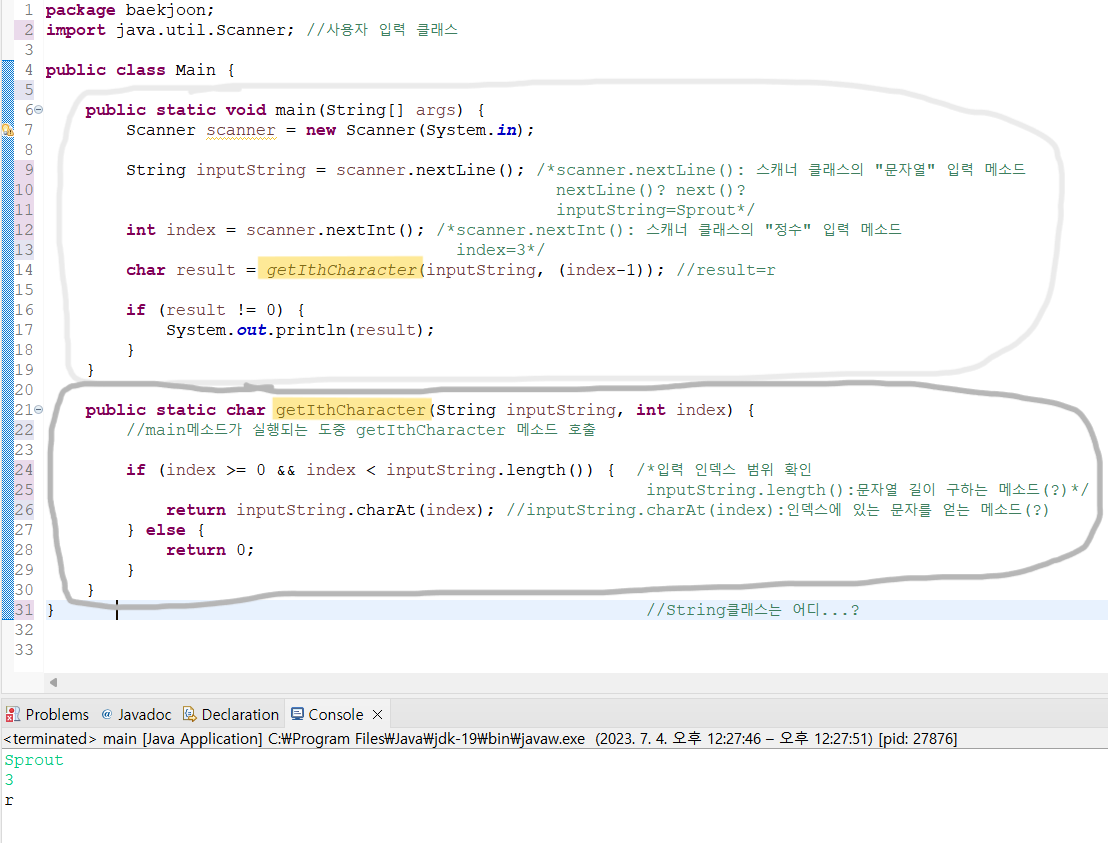This screenshot has width=1108, height=843.
Task: Close the Console view
Action: pyautogui.click(x=377, y=714)
